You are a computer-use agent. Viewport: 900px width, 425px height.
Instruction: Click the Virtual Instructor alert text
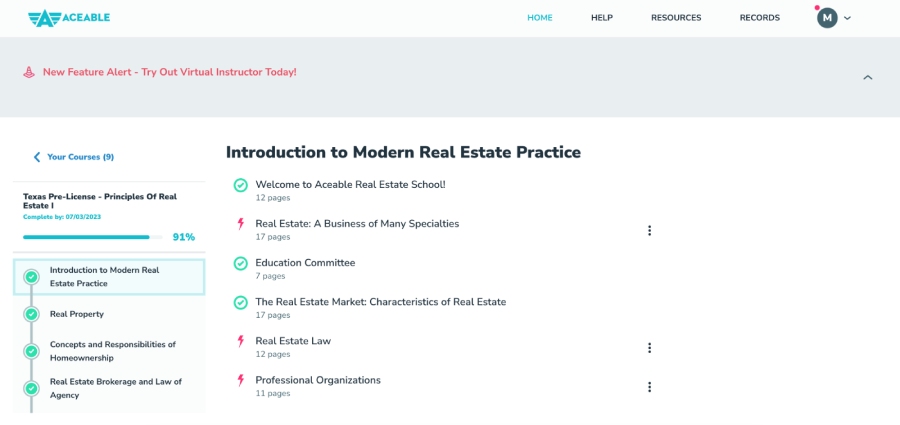tap(169, 72)
